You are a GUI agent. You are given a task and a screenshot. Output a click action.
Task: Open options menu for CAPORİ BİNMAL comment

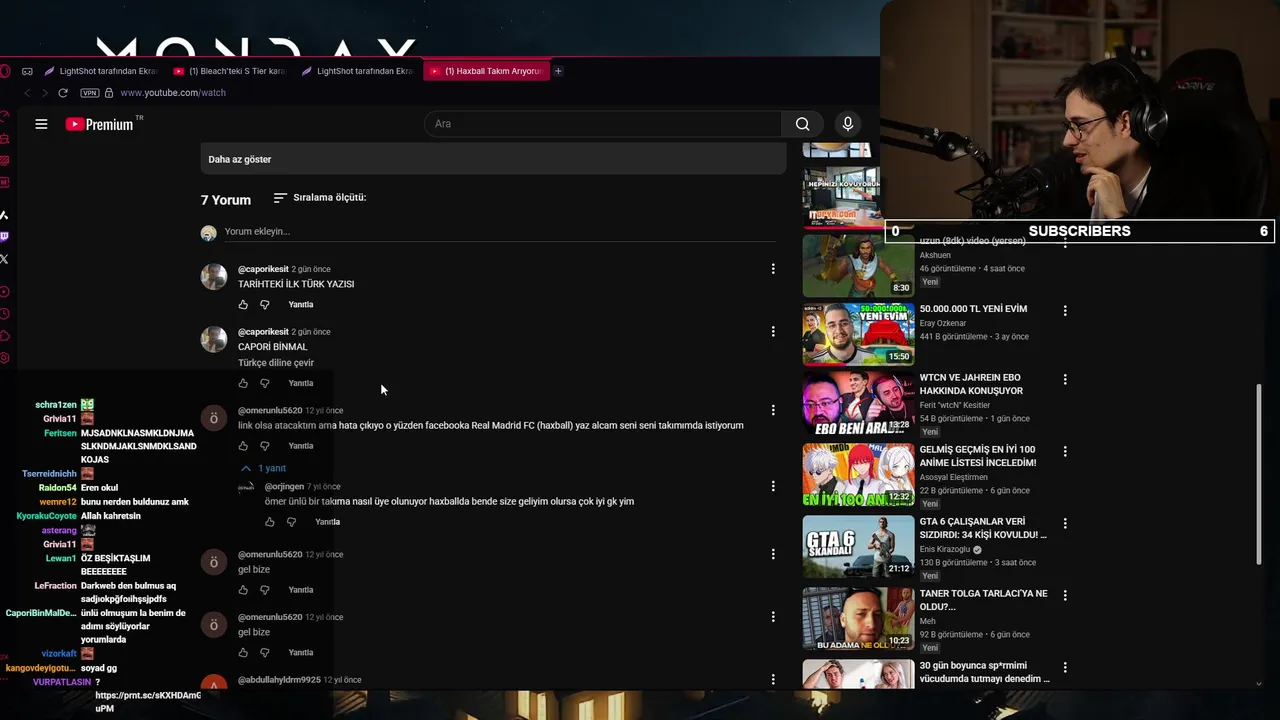[x=772, y=332]
